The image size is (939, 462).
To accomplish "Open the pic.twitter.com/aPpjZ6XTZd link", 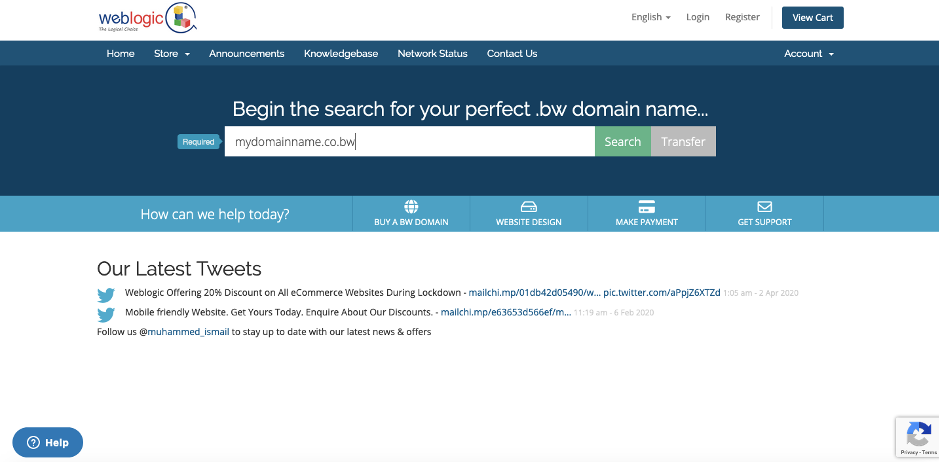I will pos(662,293).
